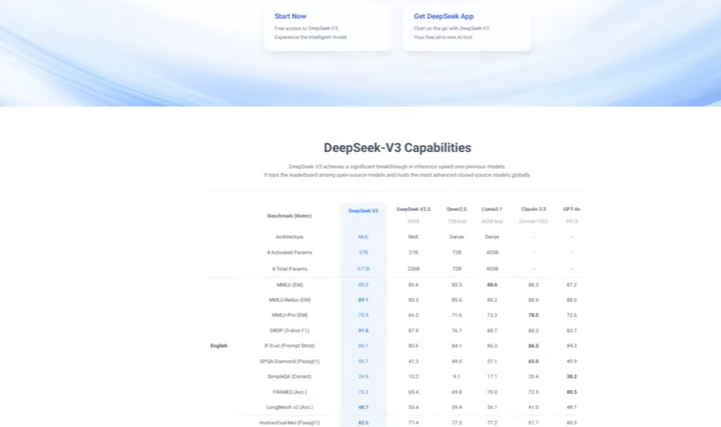721x427 pixels.
Task: Click DeepSeek V3 SimpleQA score 24.9
Action: coord(363,376)
